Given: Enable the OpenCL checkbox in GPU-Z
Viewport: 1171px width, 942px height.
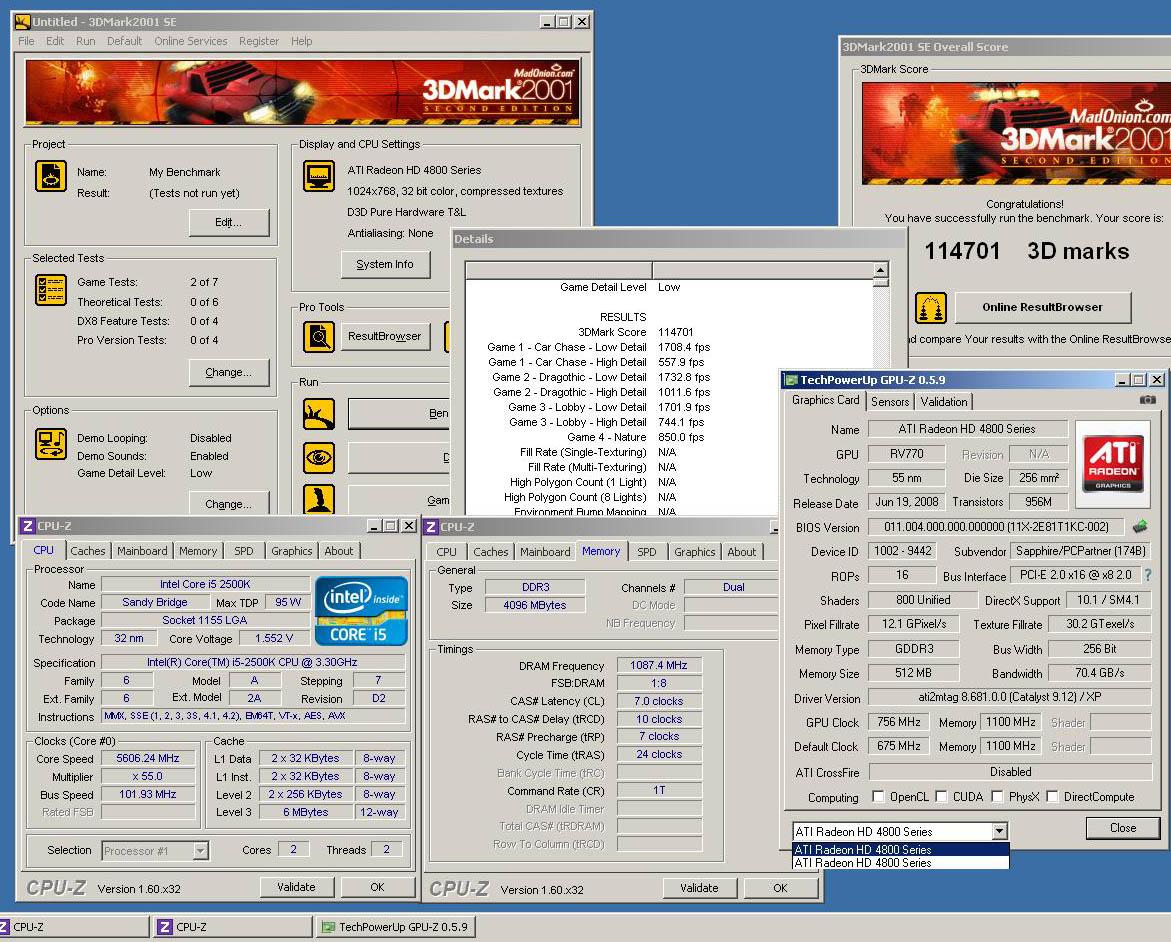Looking at the screenshot, I should [878, 796].
